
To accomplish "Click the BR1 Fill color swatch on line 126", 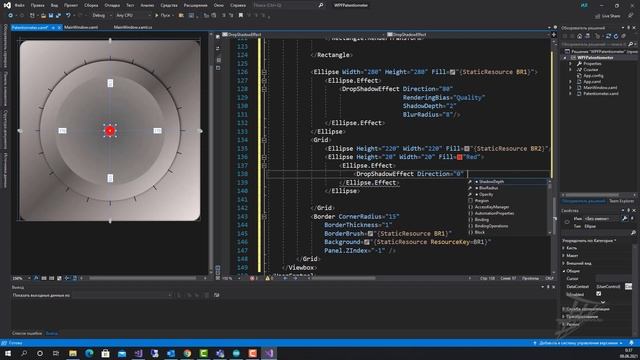I will pos(452,72).
